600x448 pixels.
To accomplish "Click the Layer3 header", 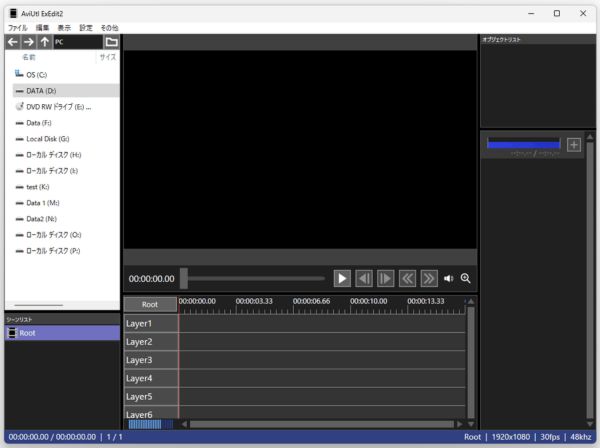I will click(151, 360).
